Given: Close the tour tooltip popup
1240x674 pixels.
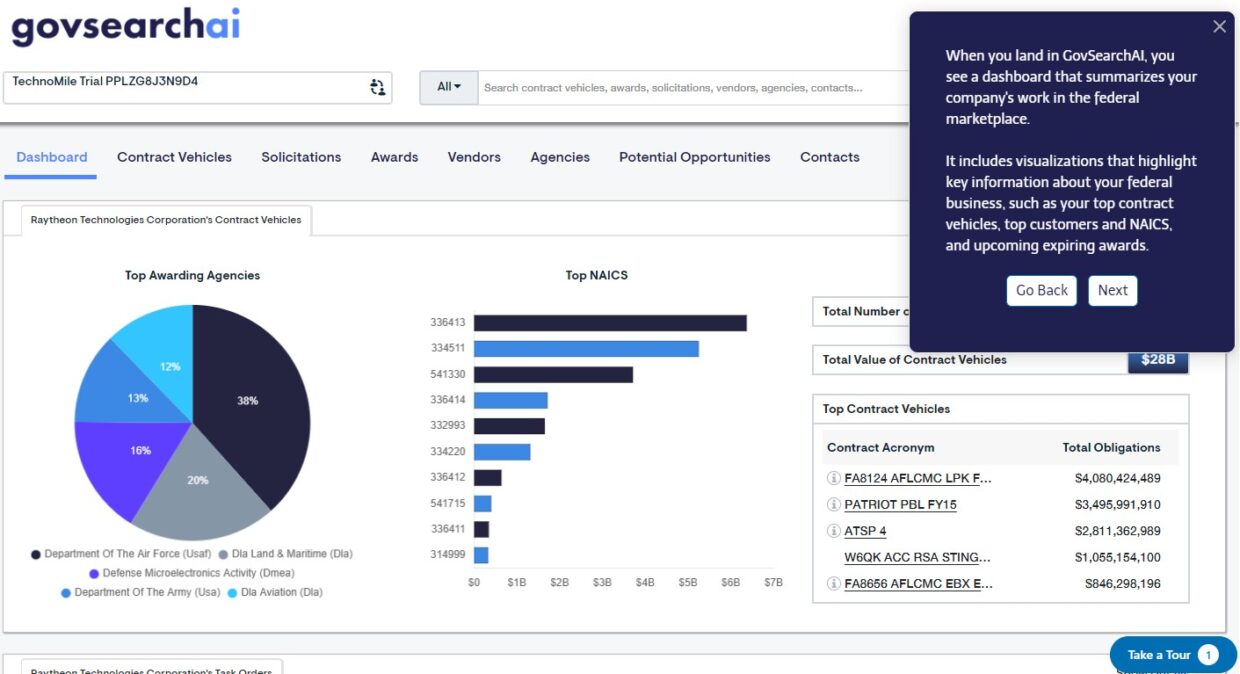Looking at the screenshot, I should point(1219,27).
